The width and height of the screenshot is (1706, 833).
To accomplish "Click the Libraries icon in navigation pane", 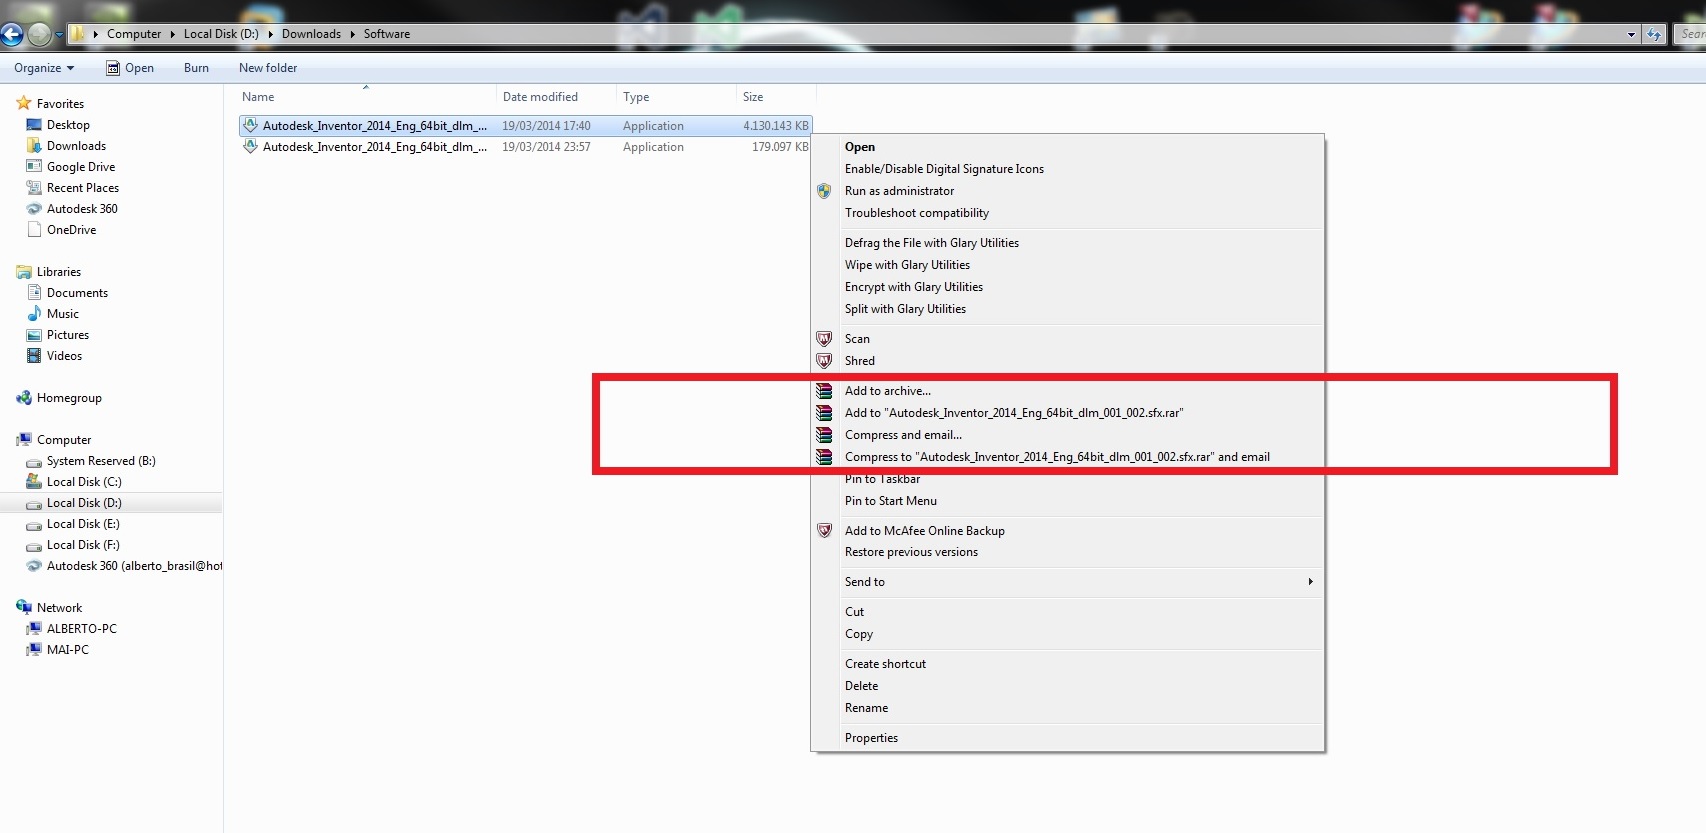I will click(24, 272).
